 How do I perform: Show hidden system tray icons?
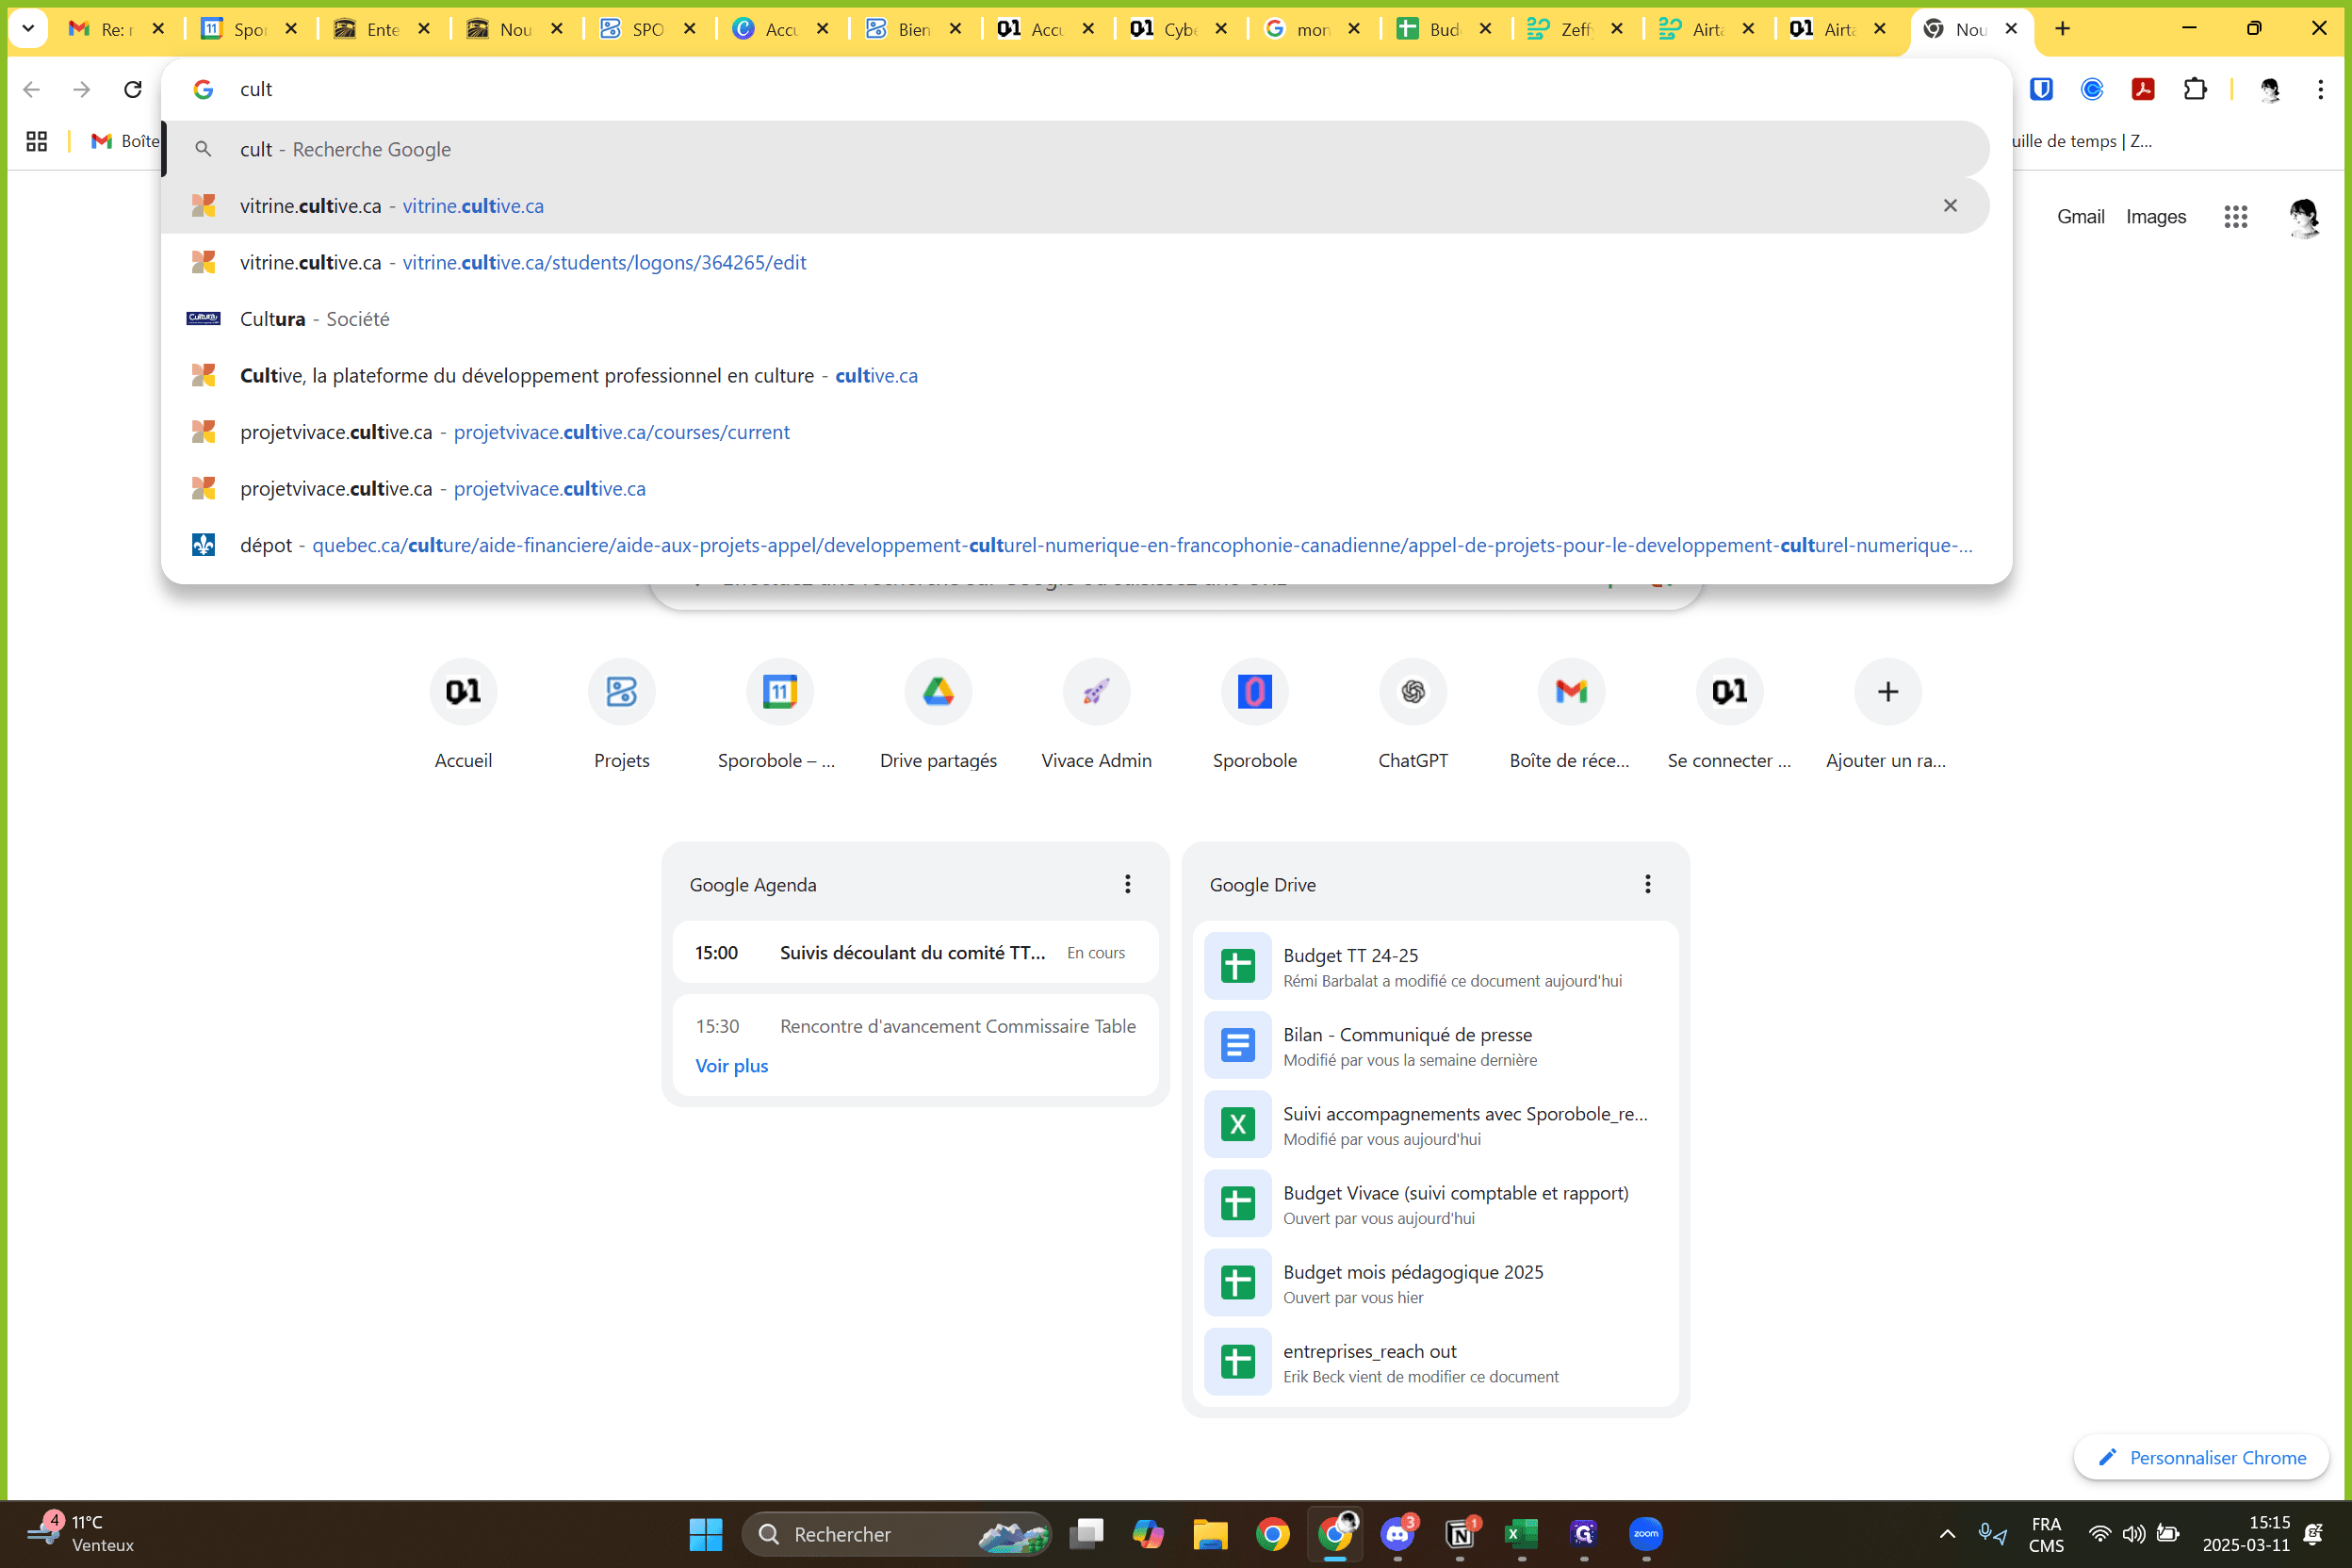tap(1946, 1533)
